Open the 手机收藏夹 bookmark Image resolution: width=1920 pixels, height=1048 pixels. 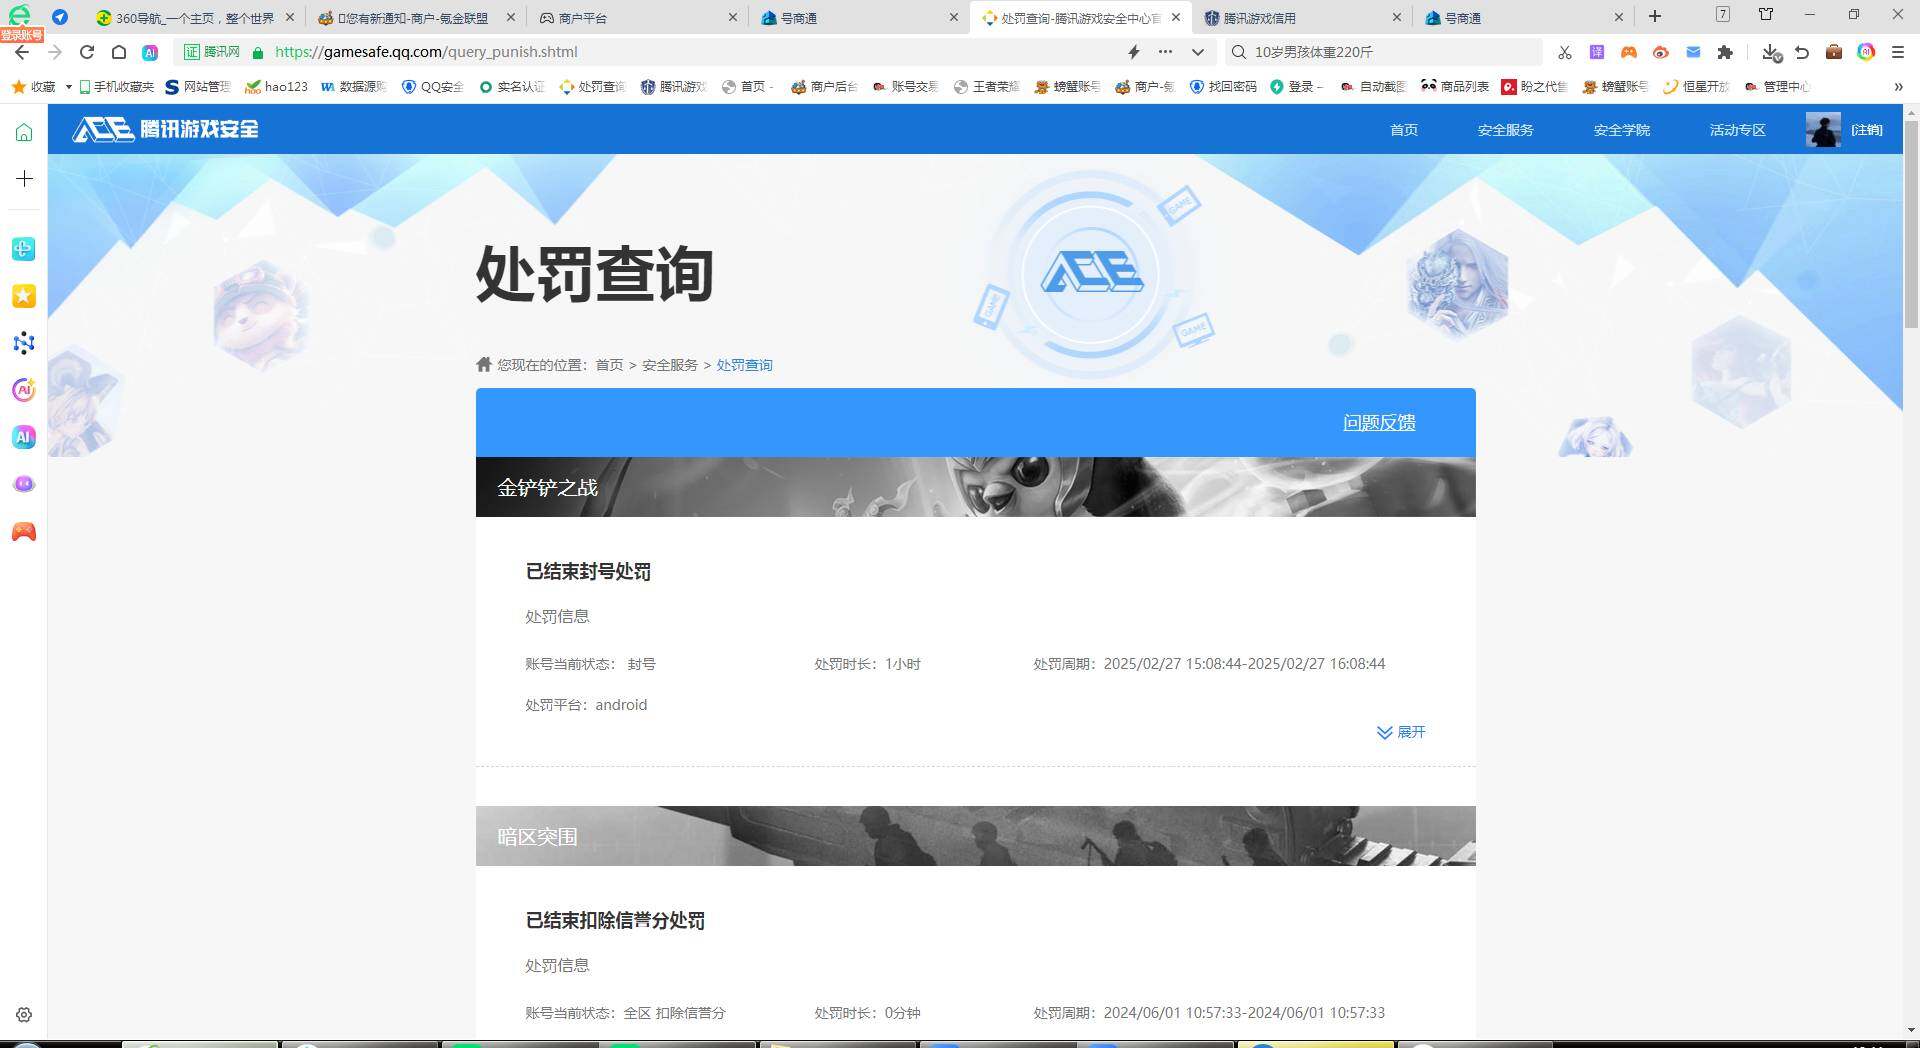click(116, 87)
